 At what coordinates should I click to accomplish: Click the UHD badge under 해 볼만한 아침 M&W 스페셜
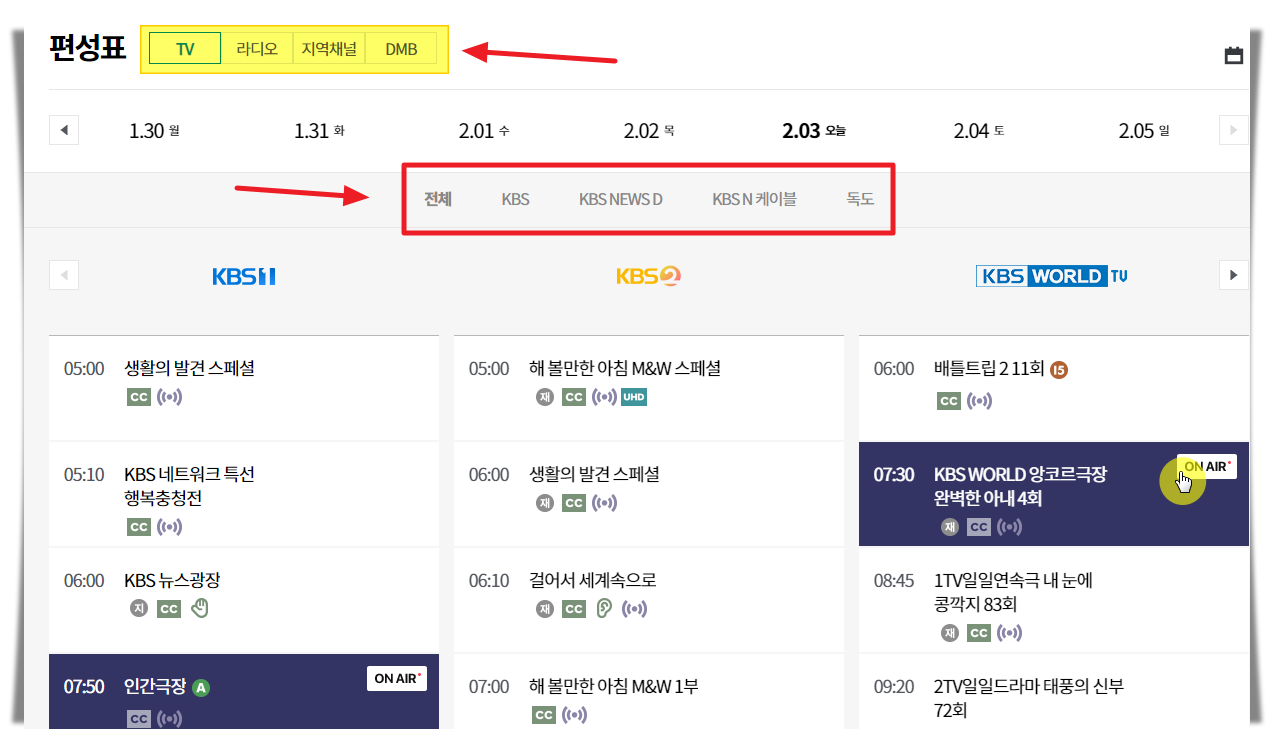(634, 398)
